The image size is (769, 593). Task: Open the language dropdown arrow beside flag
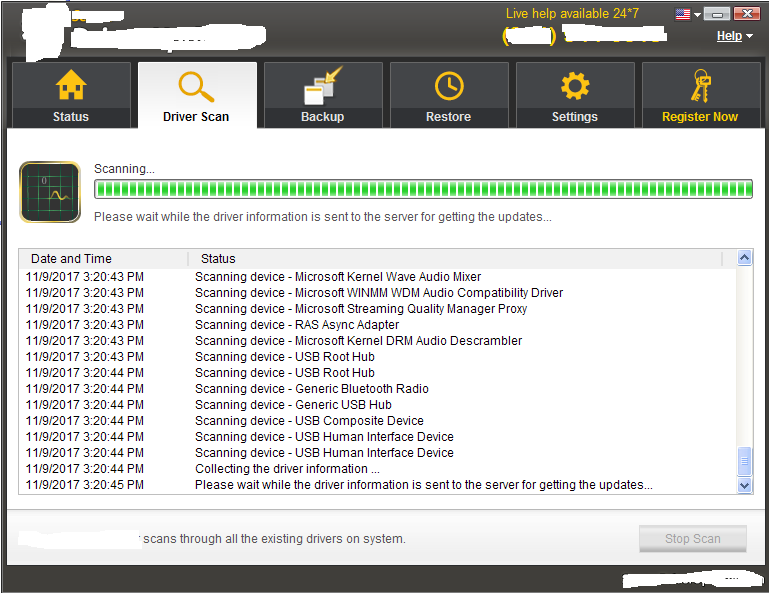tap(697, 15)
